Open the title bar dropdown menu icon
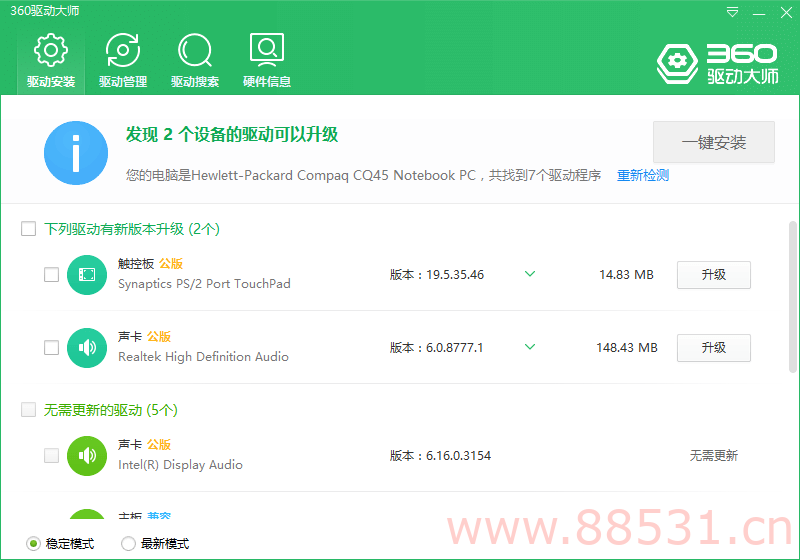 point(732,12)
